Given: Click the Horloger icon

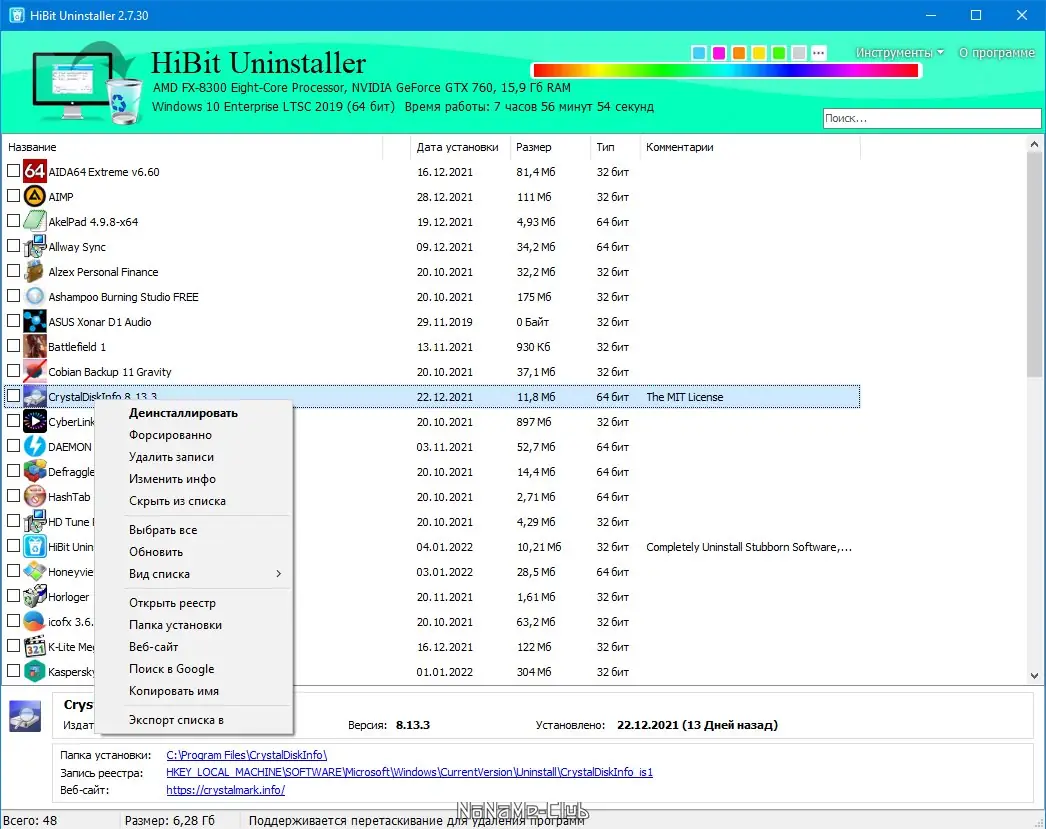Looking at the screenshot, I should pos(35,597).
